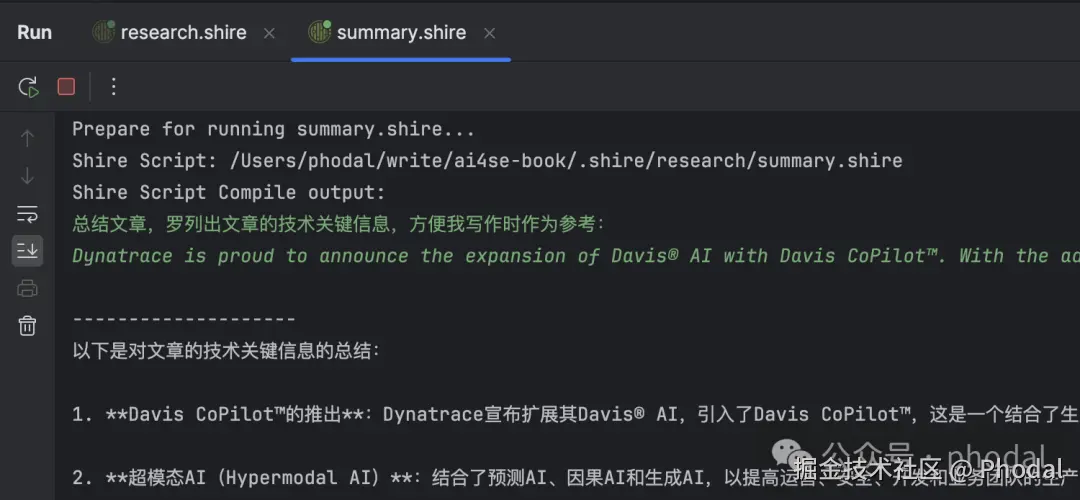Image resolution: width=1080 pixels, height=500 pixels.
Task: Rerun the summary.shire script
Action: [x=28, y=87]
